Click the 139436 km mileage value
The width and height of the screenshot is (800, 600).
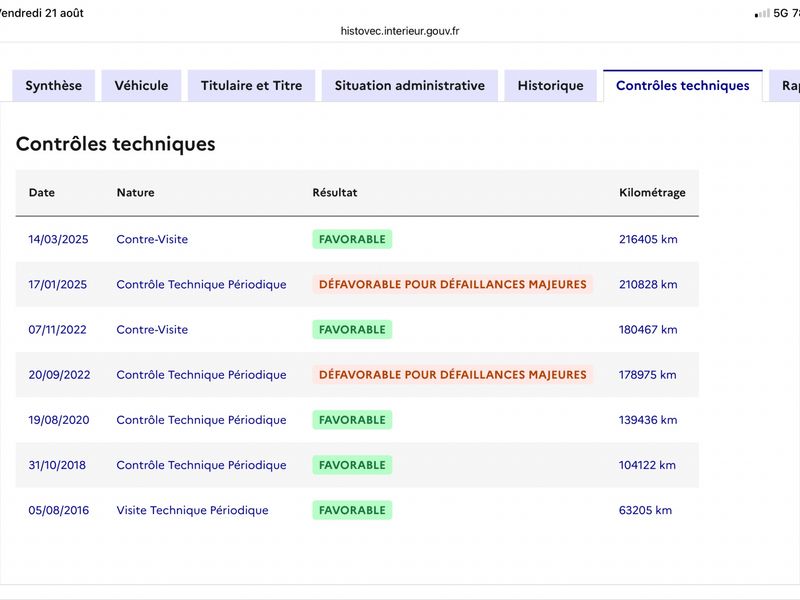point(648,420)
